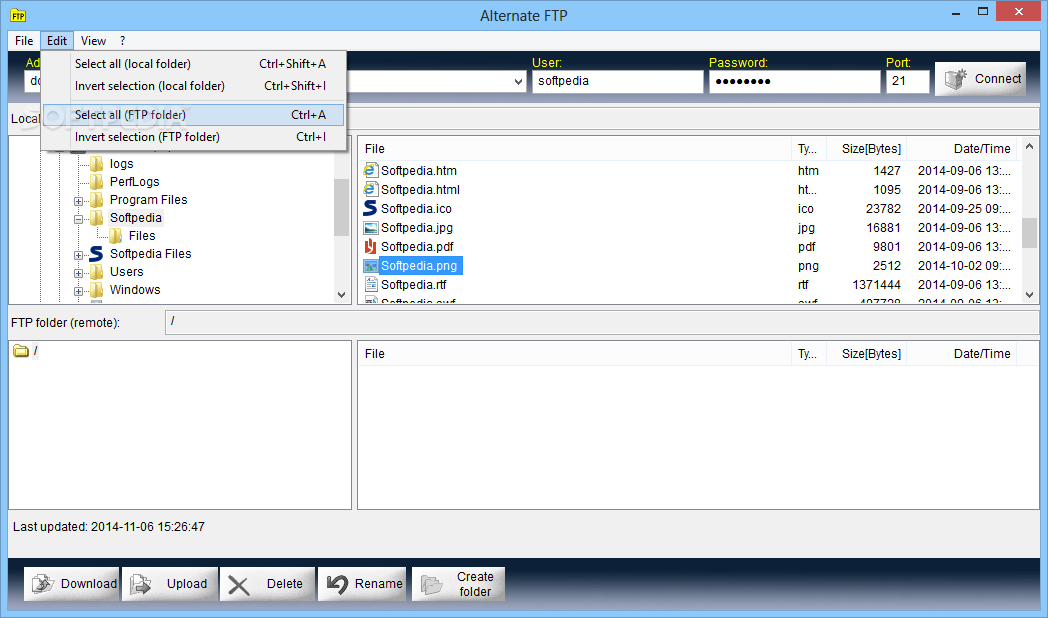
Task: Close the Edit menu
Action: [x=57, y=41]
